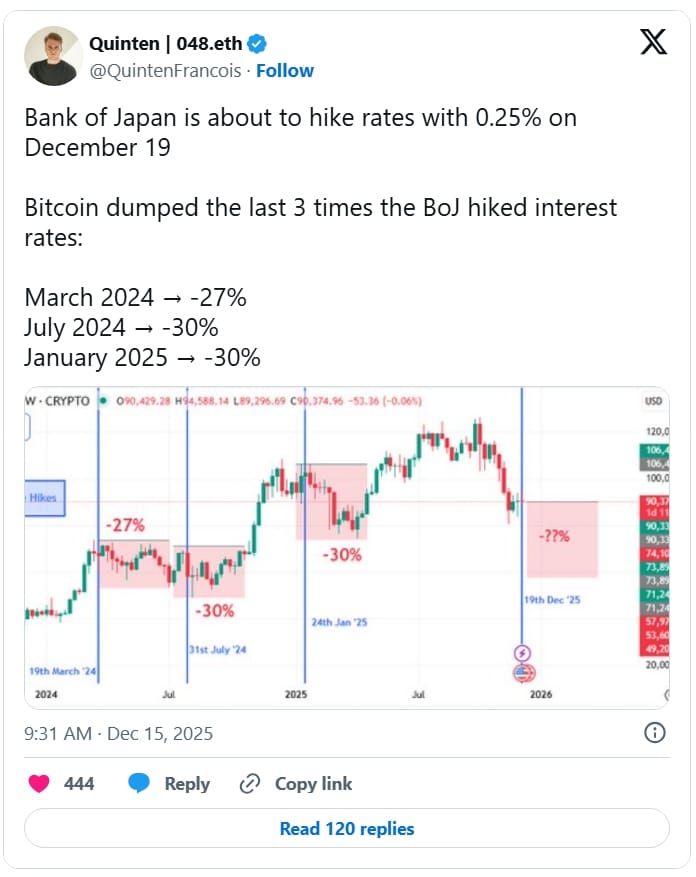Open the Reply speech bubble icon
Screen dimensions: 696x877
(x=140, y=784)
